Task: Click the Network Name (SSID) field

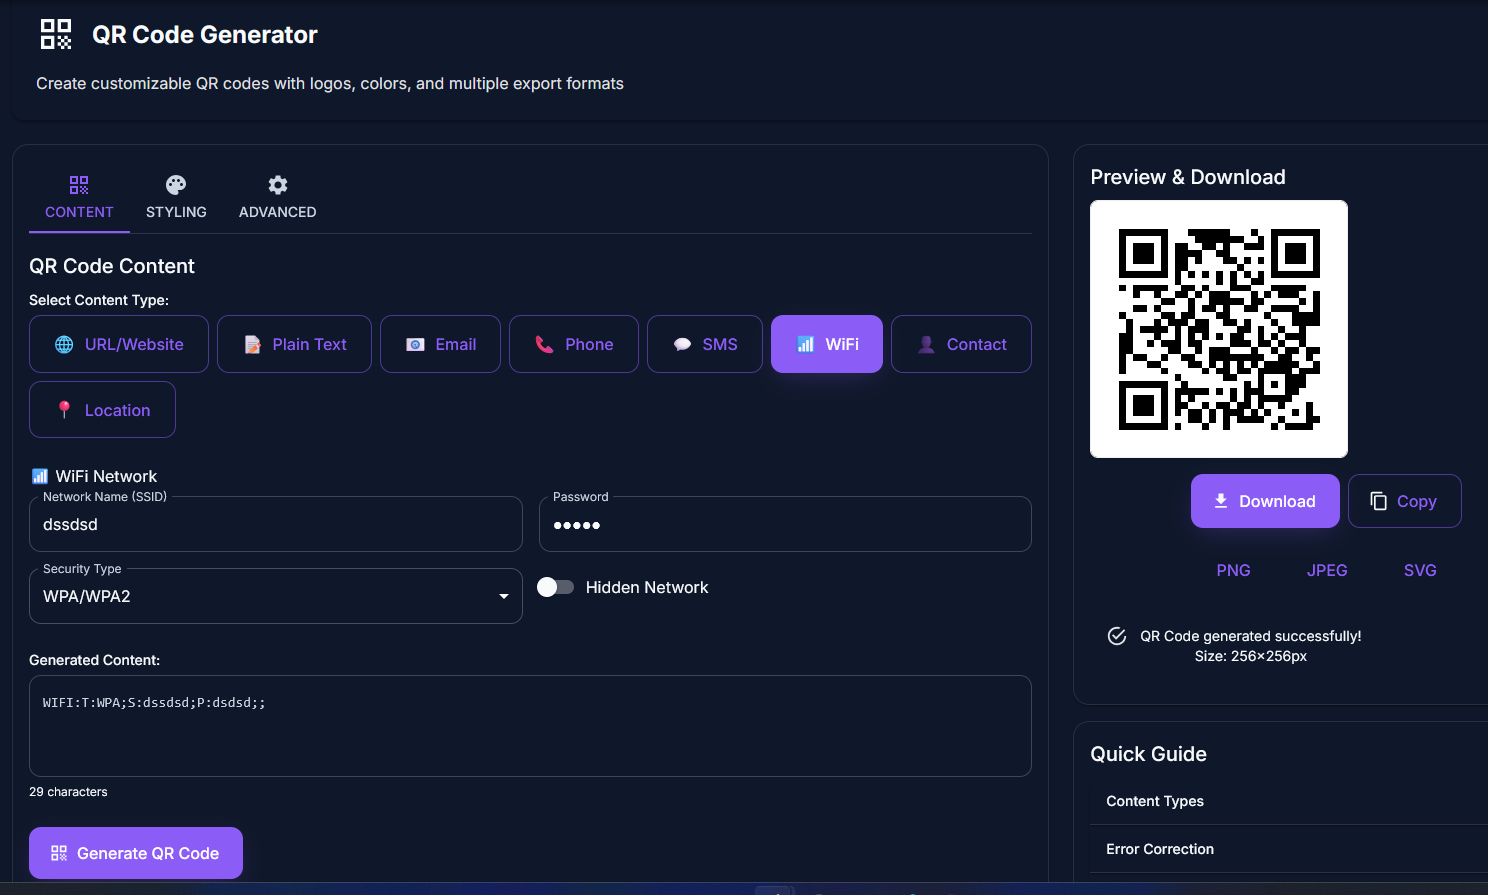Action: click(x=276, y=524)
